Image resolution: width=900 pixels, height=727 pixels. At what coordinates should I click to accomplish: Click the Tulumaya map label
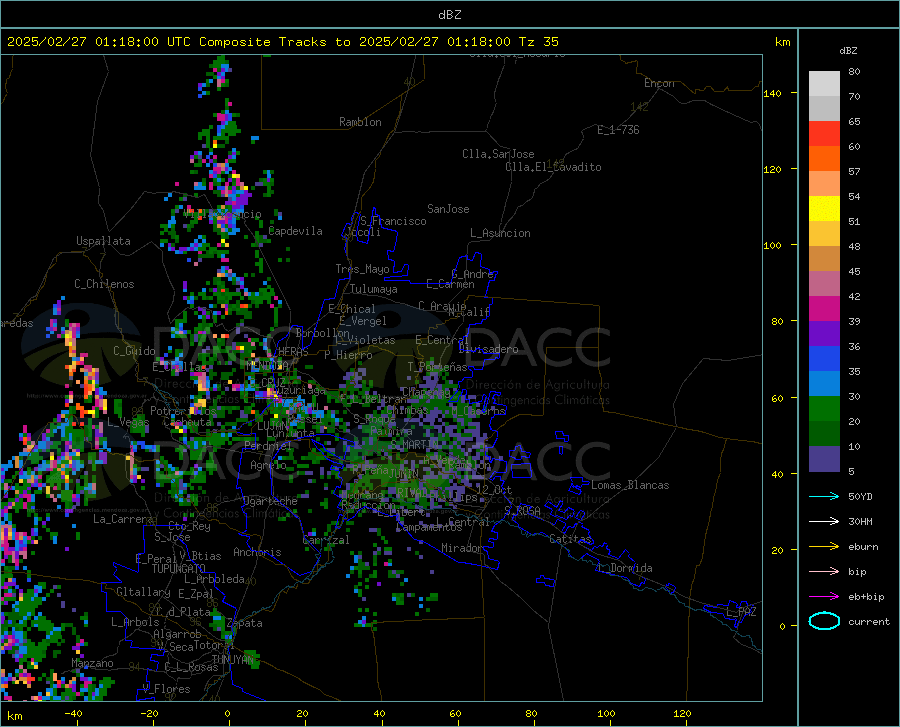[x=374, y=289]
